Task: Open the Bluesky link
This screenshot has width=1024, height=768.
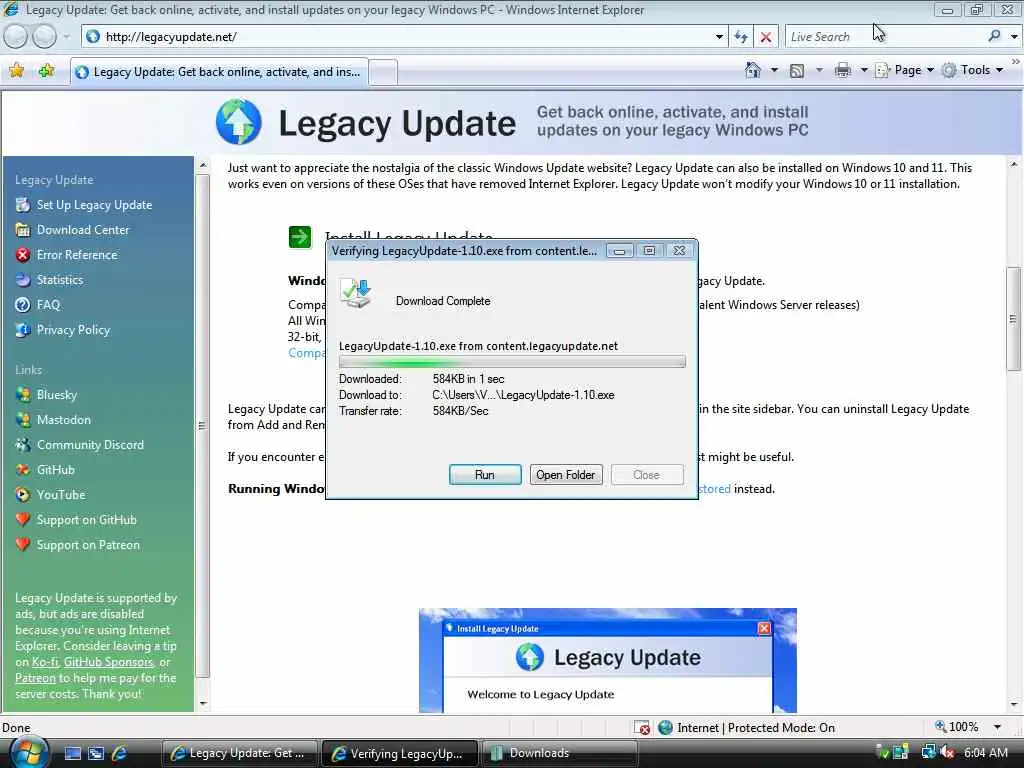Action: coord(57,395)
